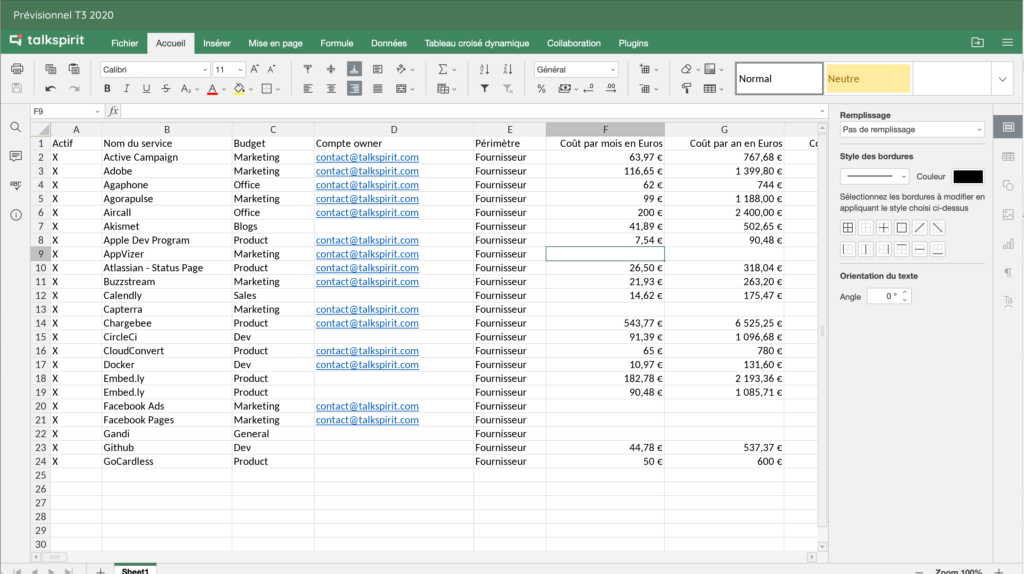
Task: Click the contact@talkspirit.com link for Adobe
Action: (x=367, y=171)
